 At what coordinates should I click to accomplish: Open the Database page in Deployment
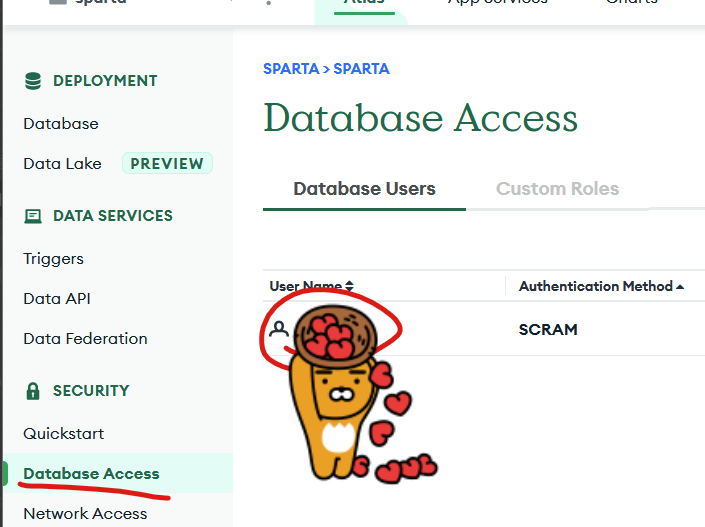(61, 124)
